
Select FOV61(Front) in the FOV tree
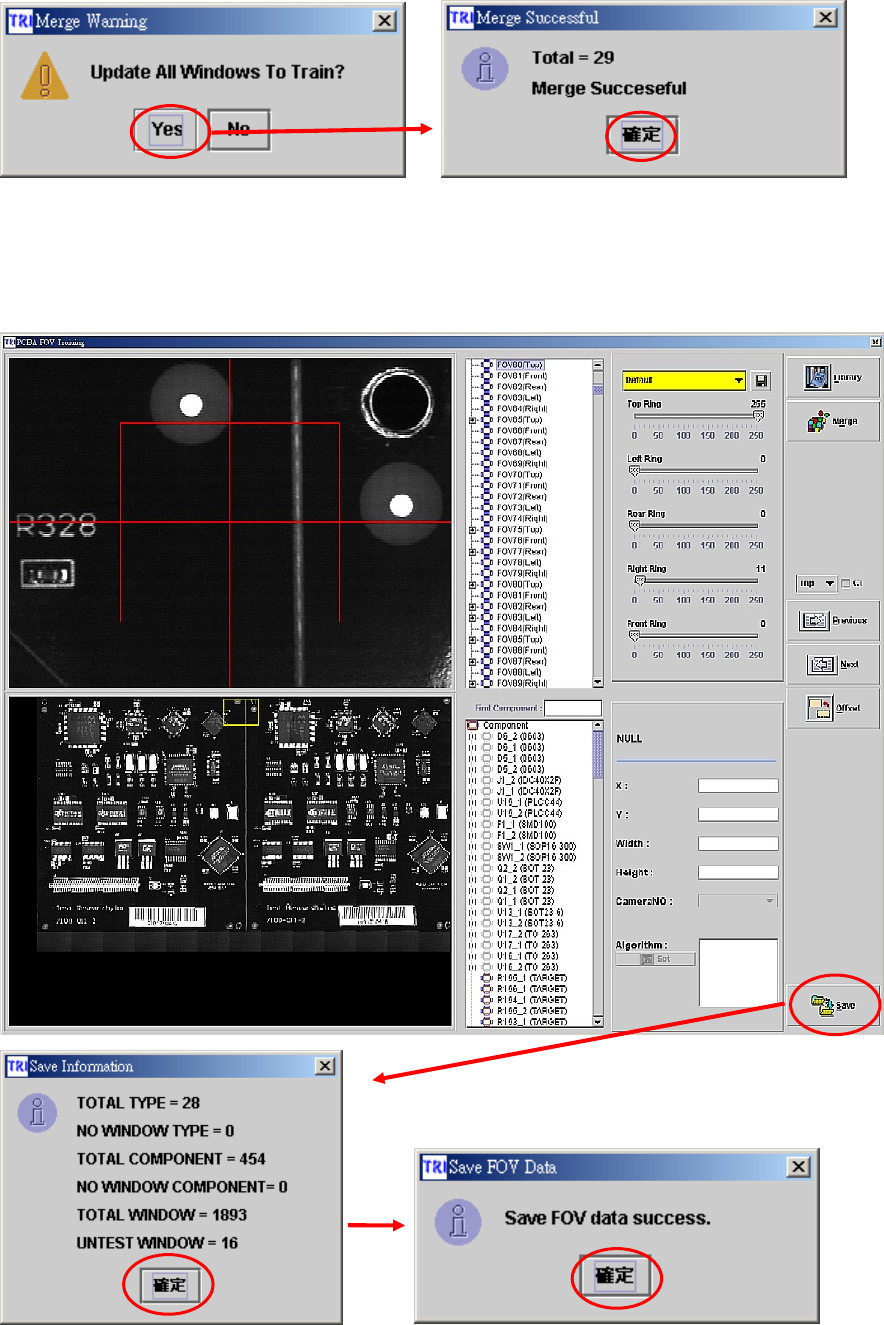pyautogui.click(x=522, y=377)
